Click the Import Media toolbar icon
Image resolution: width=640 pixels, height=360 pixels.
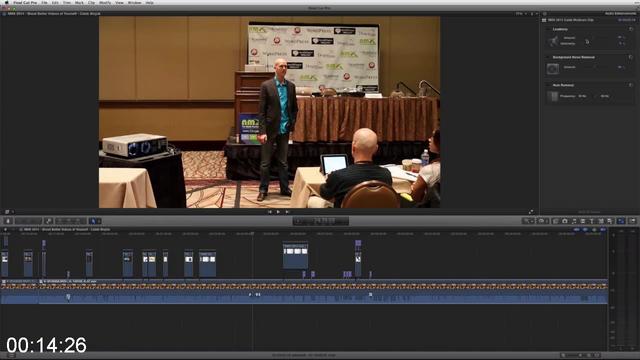[8, 221]
